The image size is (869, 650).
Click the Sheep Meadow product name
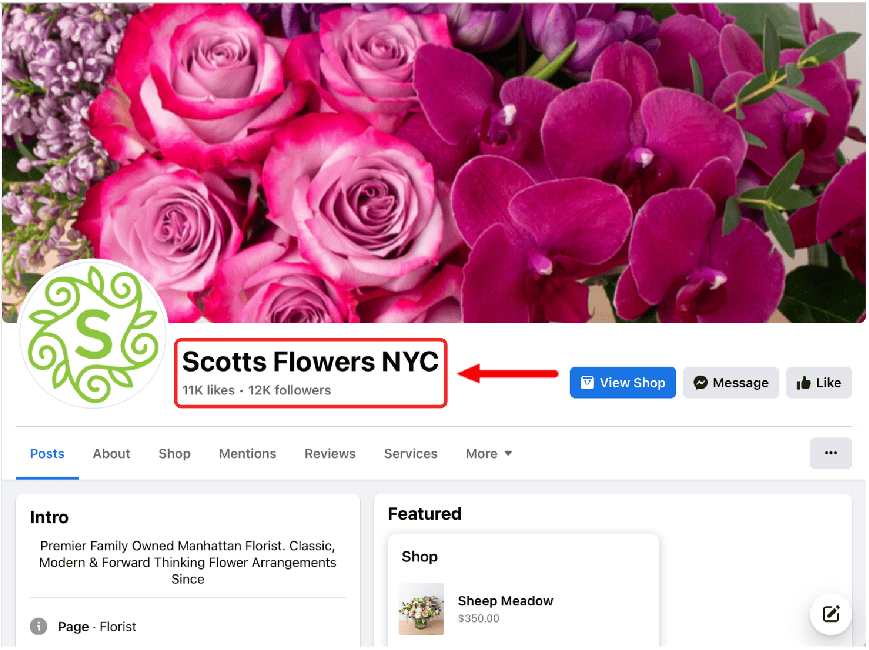(x=505, y=601)
